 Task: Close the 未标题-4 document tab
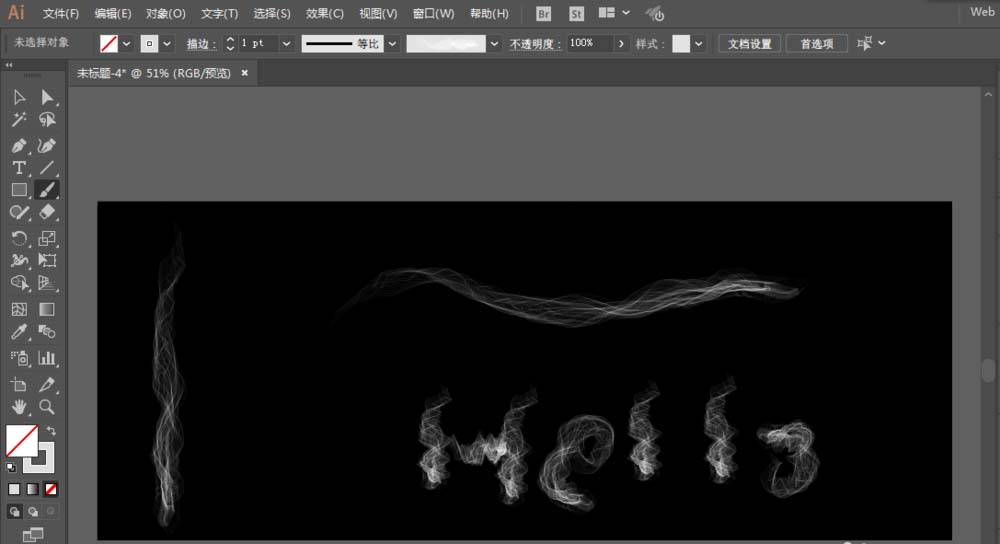coord(244,73)
